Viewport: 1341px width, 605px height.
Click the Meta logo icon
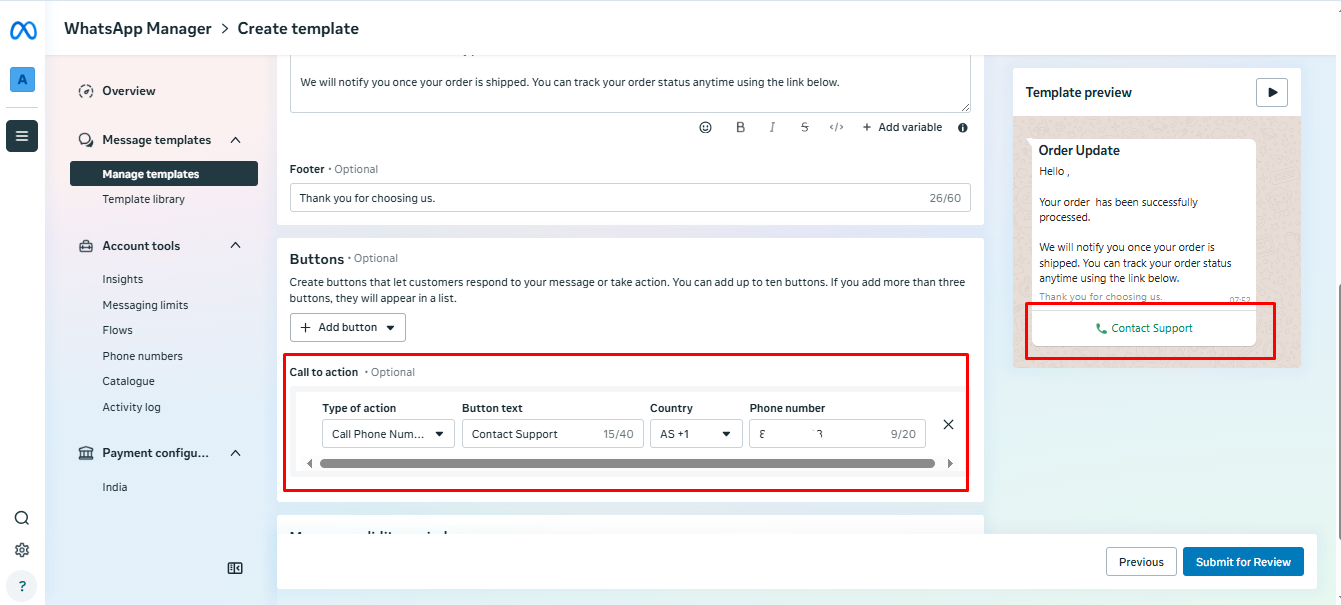click(23, 30)
